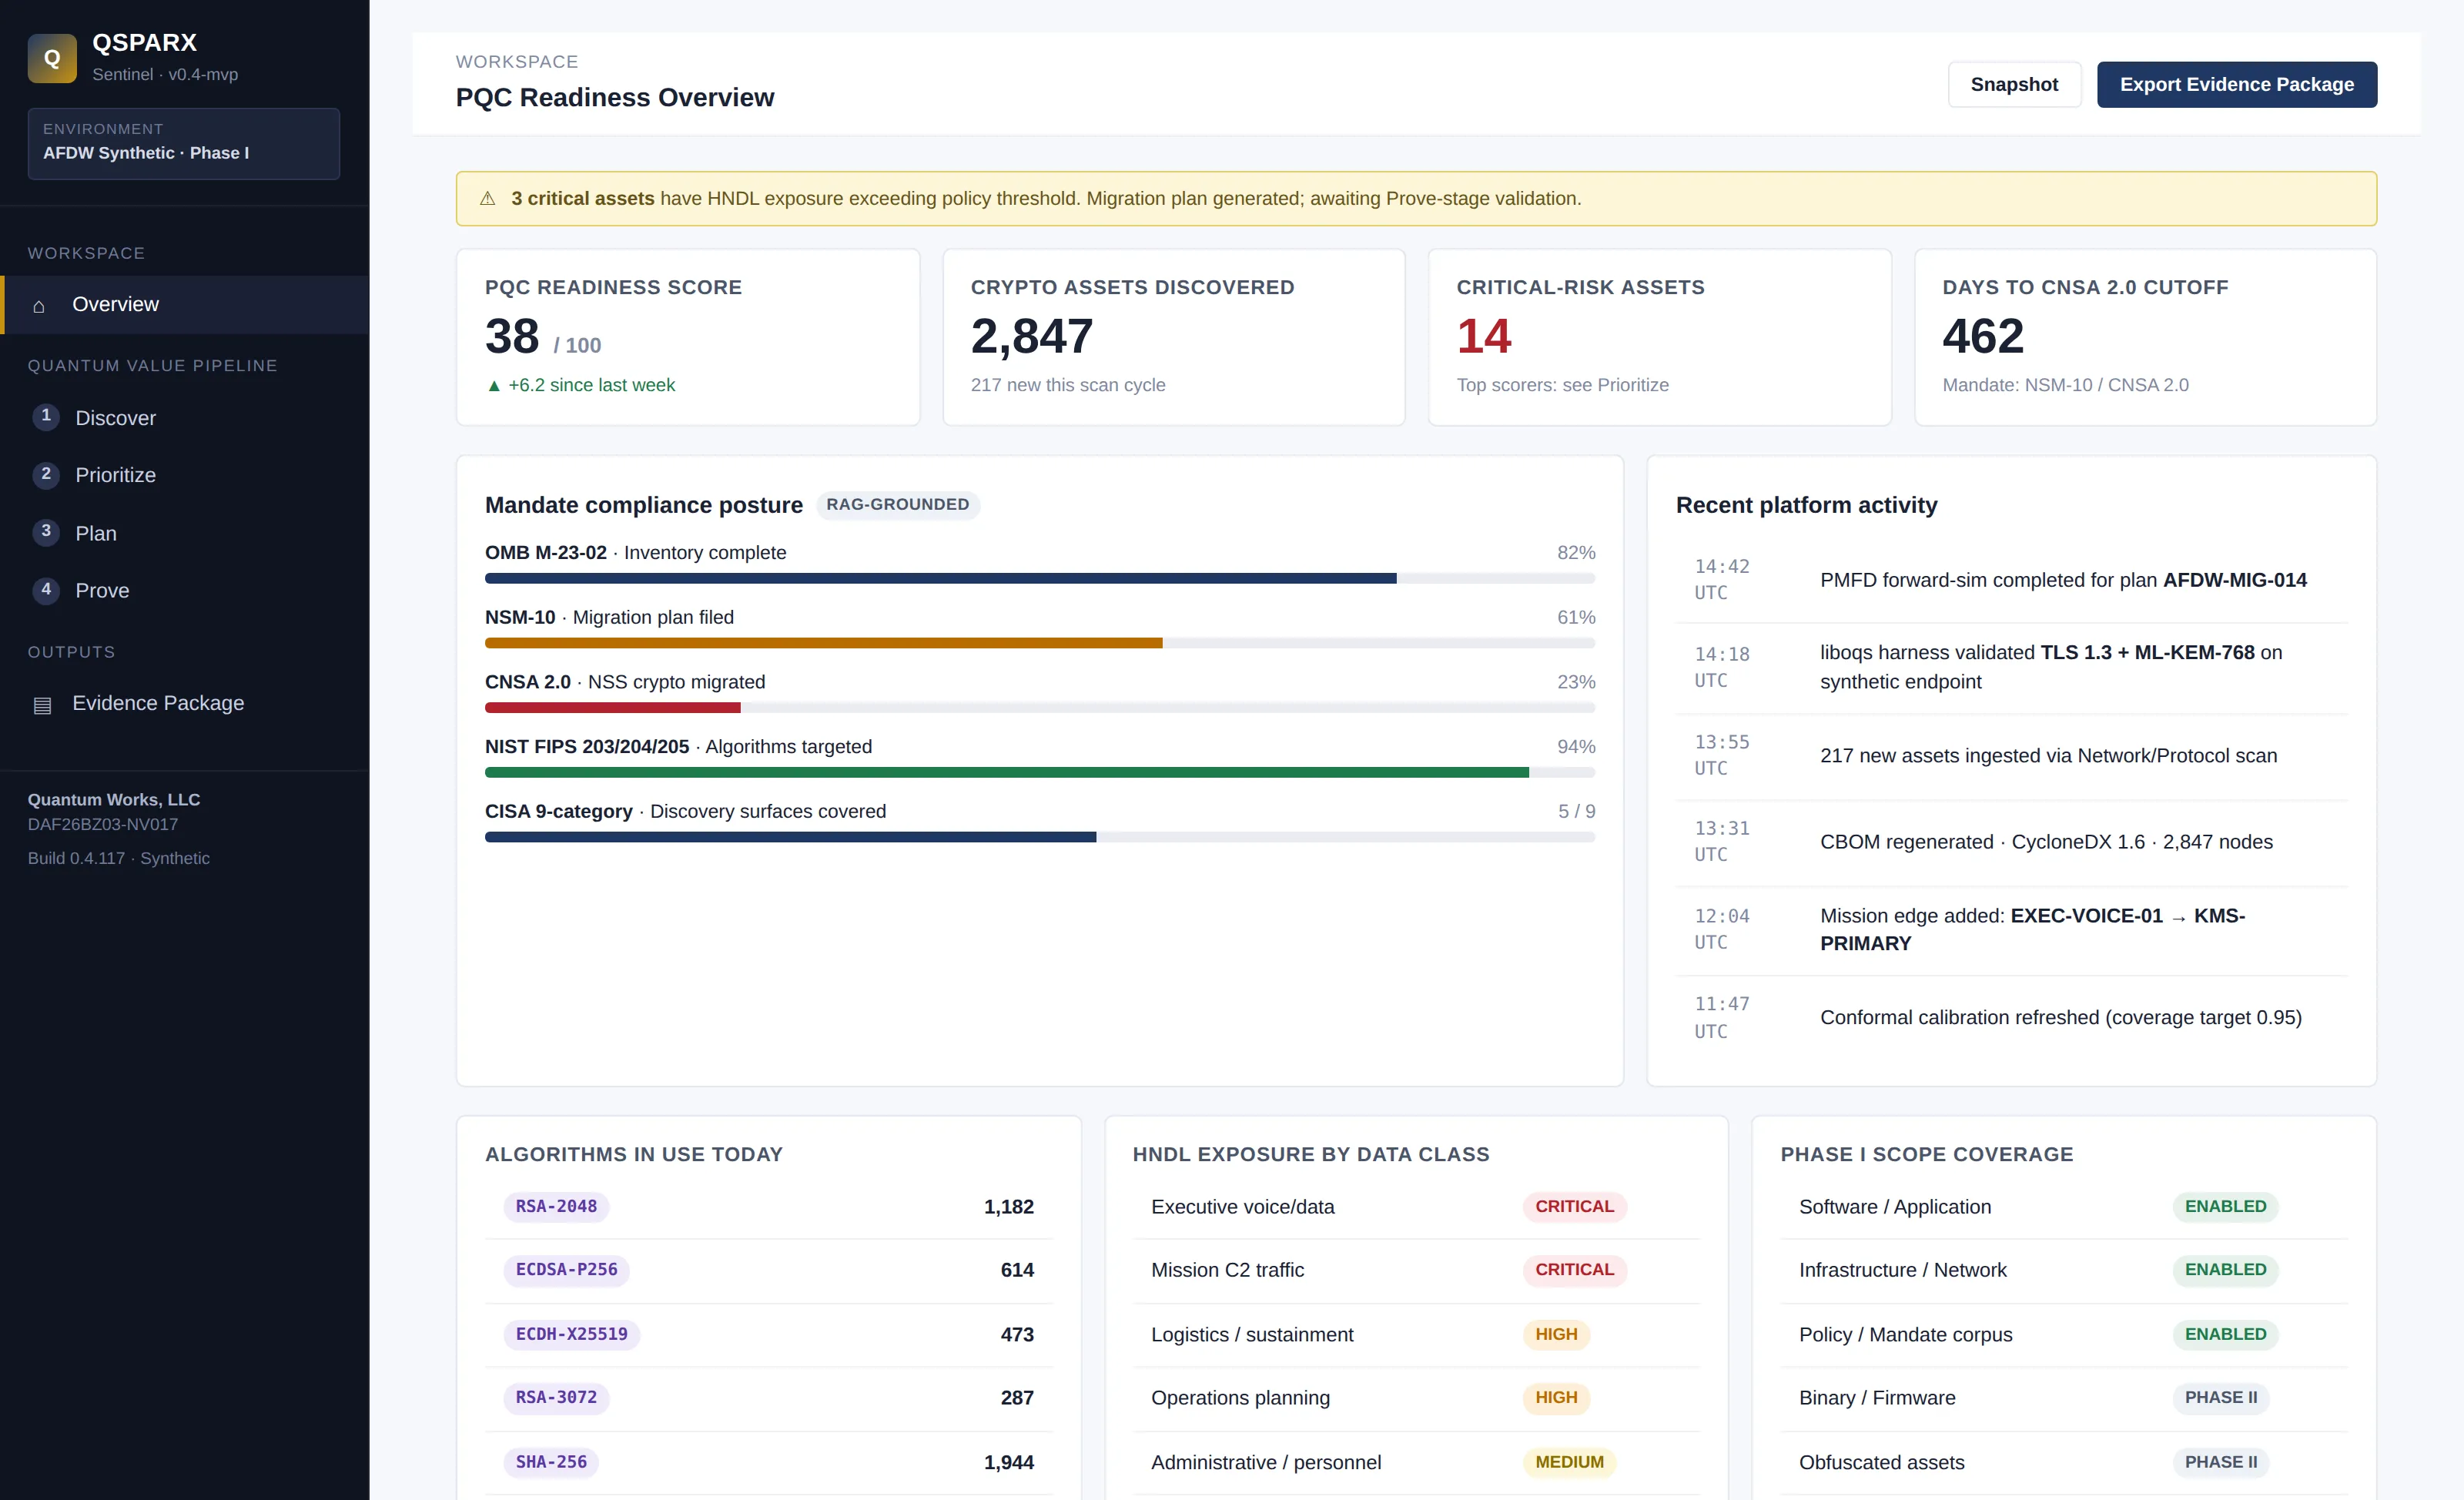2464x1500 pixels.
Task: Open PQC Readiness Score card
Action: (688, 337)
